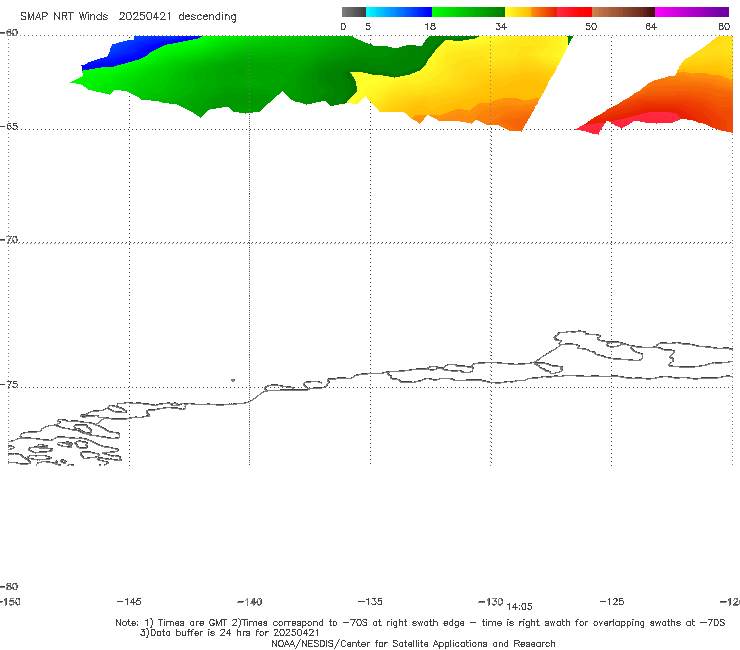Image resolution: width=740 pixels, height=650 pixels.
Task: Select the gray 0–5 segment of the color bar
Action: (354, 12)
